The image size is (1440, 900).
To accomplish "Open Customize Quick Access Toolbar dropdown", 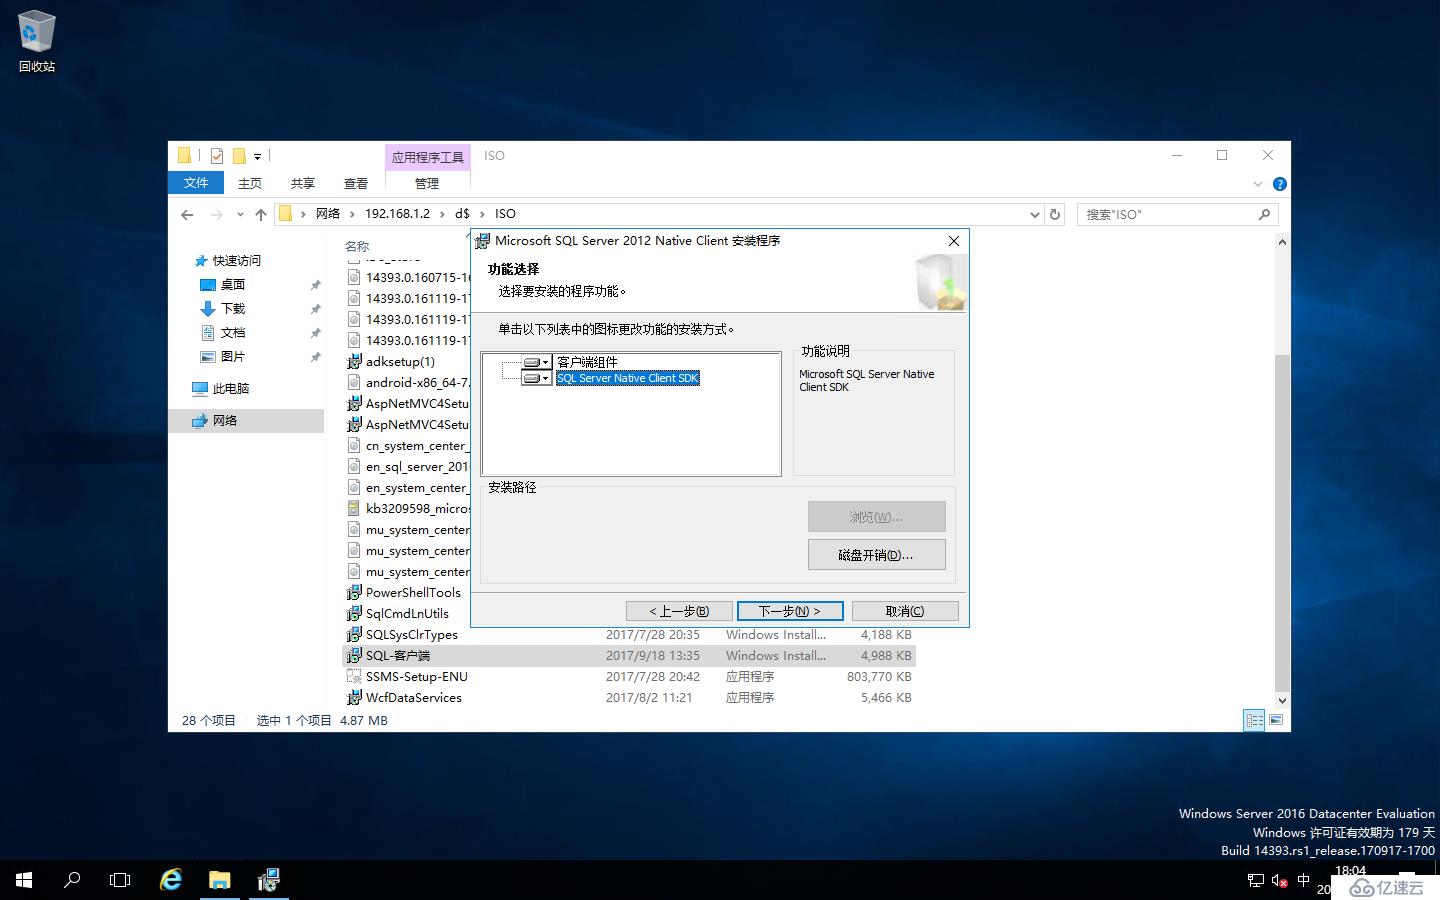I will 257,157.
